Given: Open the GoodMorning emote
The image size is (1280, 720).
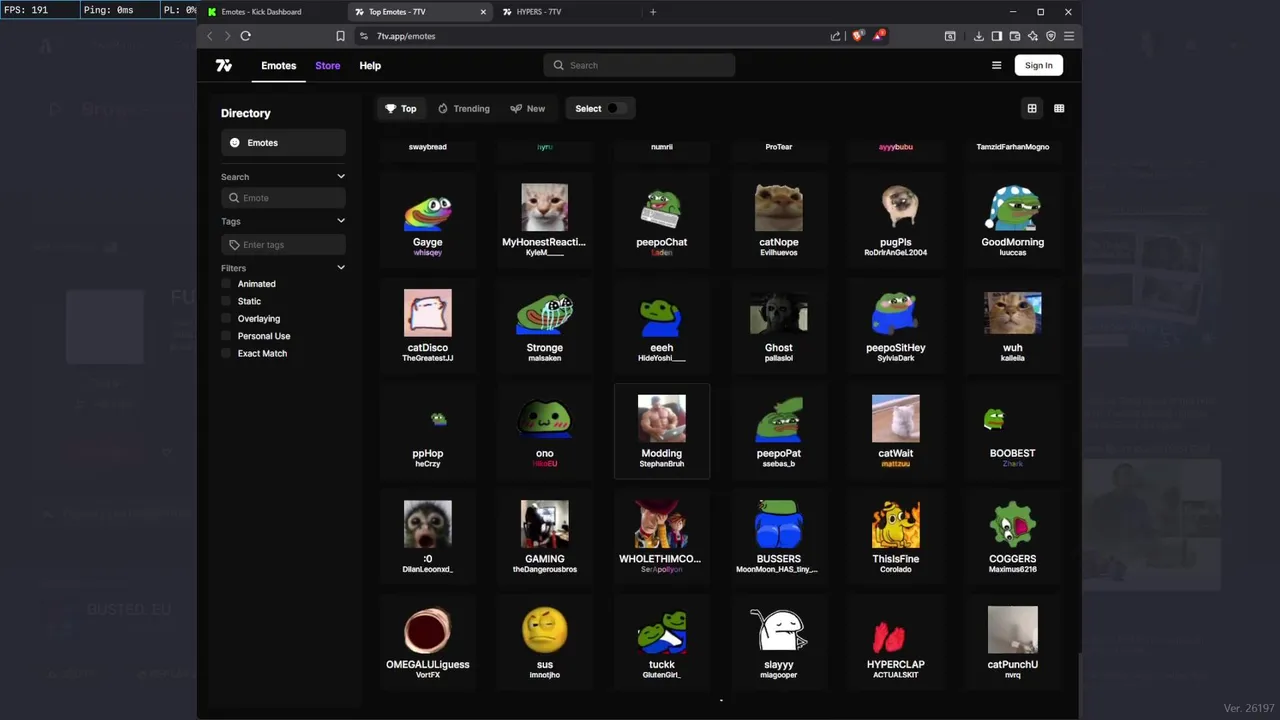Looking at the screenshot, I should [1013, 220].
